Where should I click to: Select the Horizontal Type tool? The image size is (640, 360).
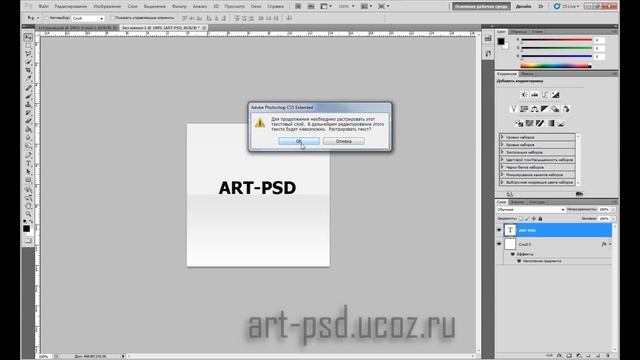click(x=28, y=163)
